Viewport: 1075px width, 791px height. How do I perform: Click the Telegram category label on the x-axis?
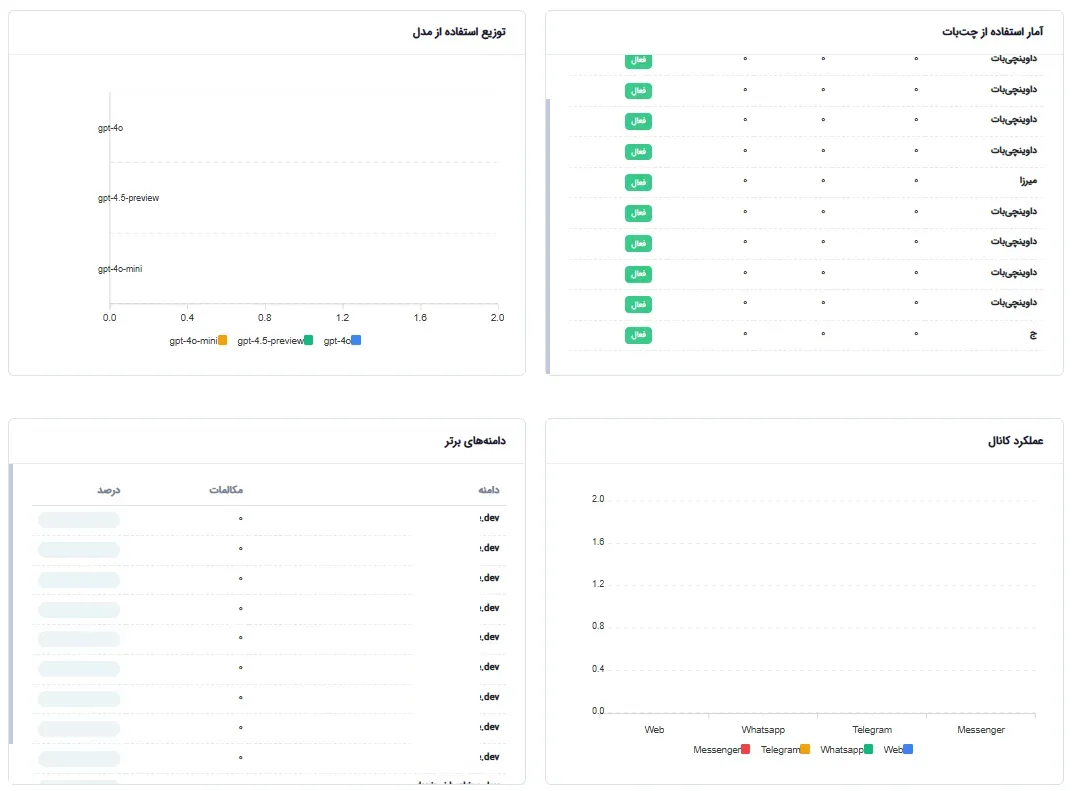point(872,729)
